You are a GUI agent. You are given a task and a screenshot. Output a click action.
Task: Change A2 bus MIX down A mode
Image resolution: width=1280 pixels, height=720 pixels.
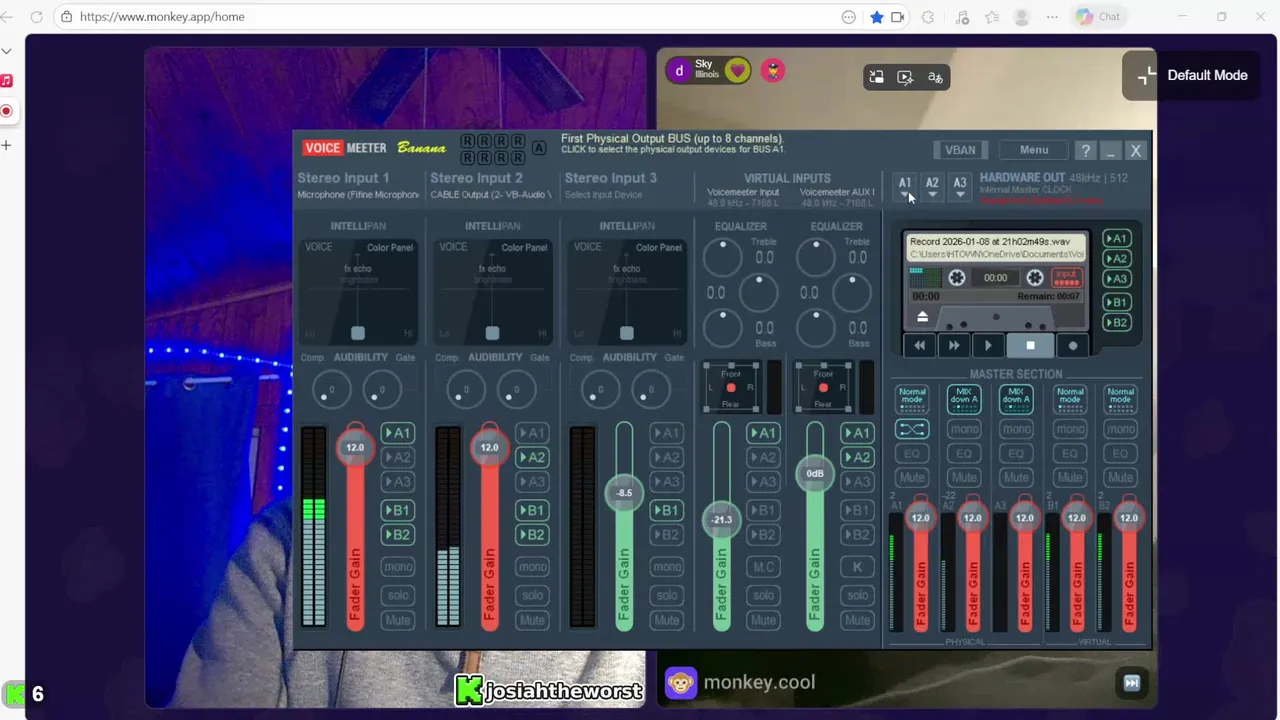coord(964,399)
